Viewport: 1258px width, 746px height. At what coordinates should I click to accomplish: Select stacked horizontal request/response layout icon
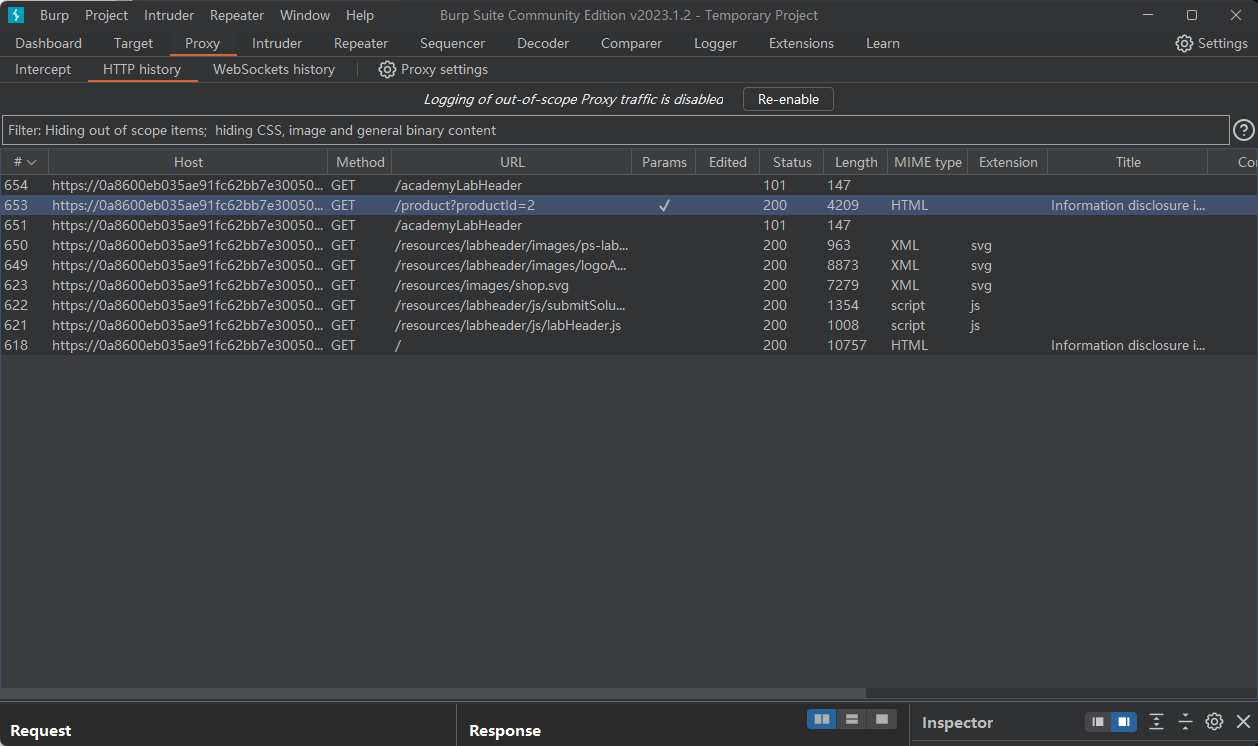852,719
